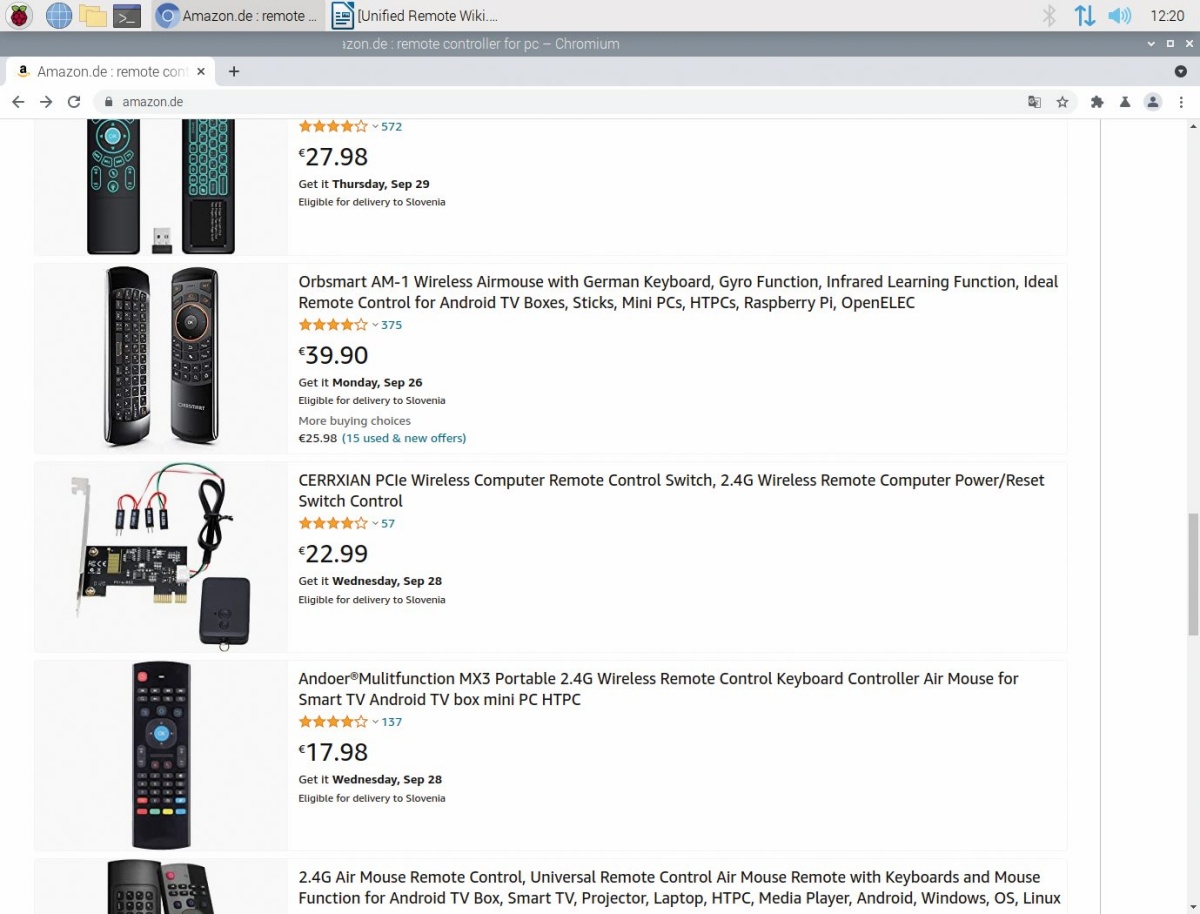Open the Chrome Labs flask icon
This screenshot has height=914, width=1200.
pyautogui.click(x=1125, y=102)
